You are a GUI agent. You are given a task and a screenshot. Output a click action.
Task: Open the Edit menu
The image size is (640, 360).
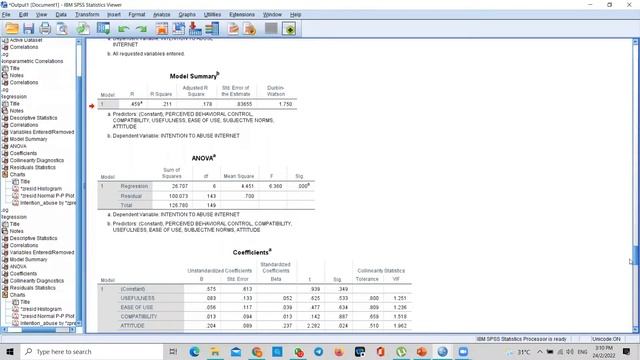[x=23, y=14]
